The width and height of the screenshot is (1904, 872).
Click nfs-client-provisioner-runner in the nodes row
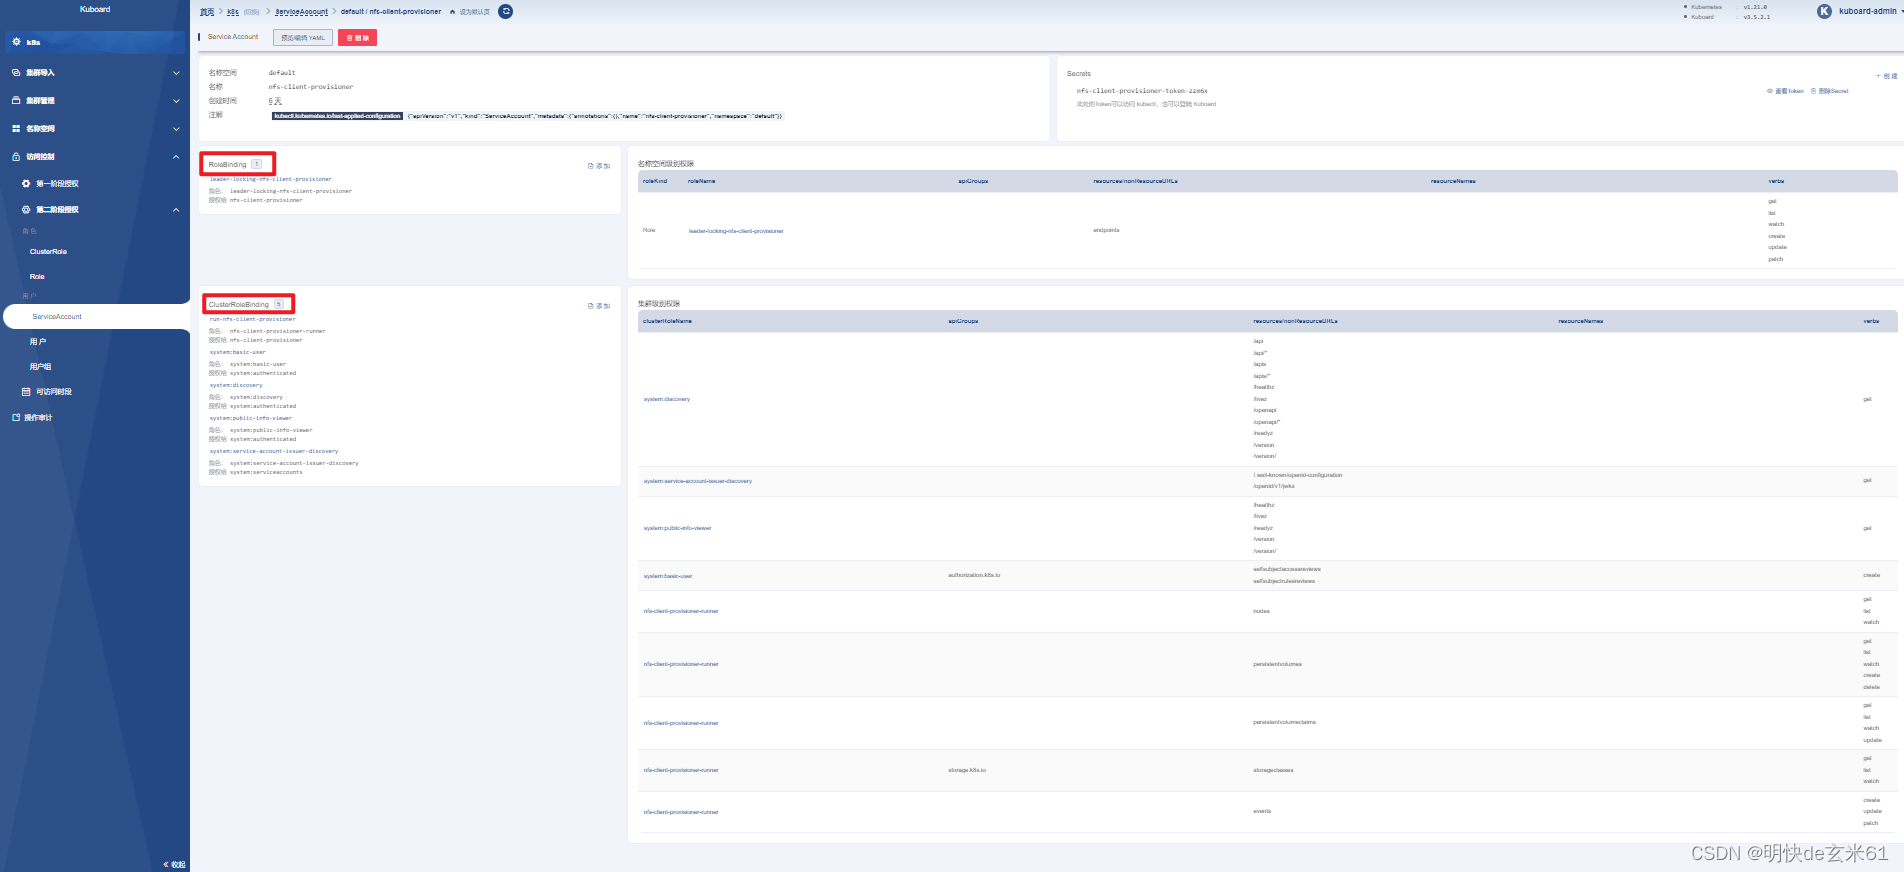coord(681,611)
